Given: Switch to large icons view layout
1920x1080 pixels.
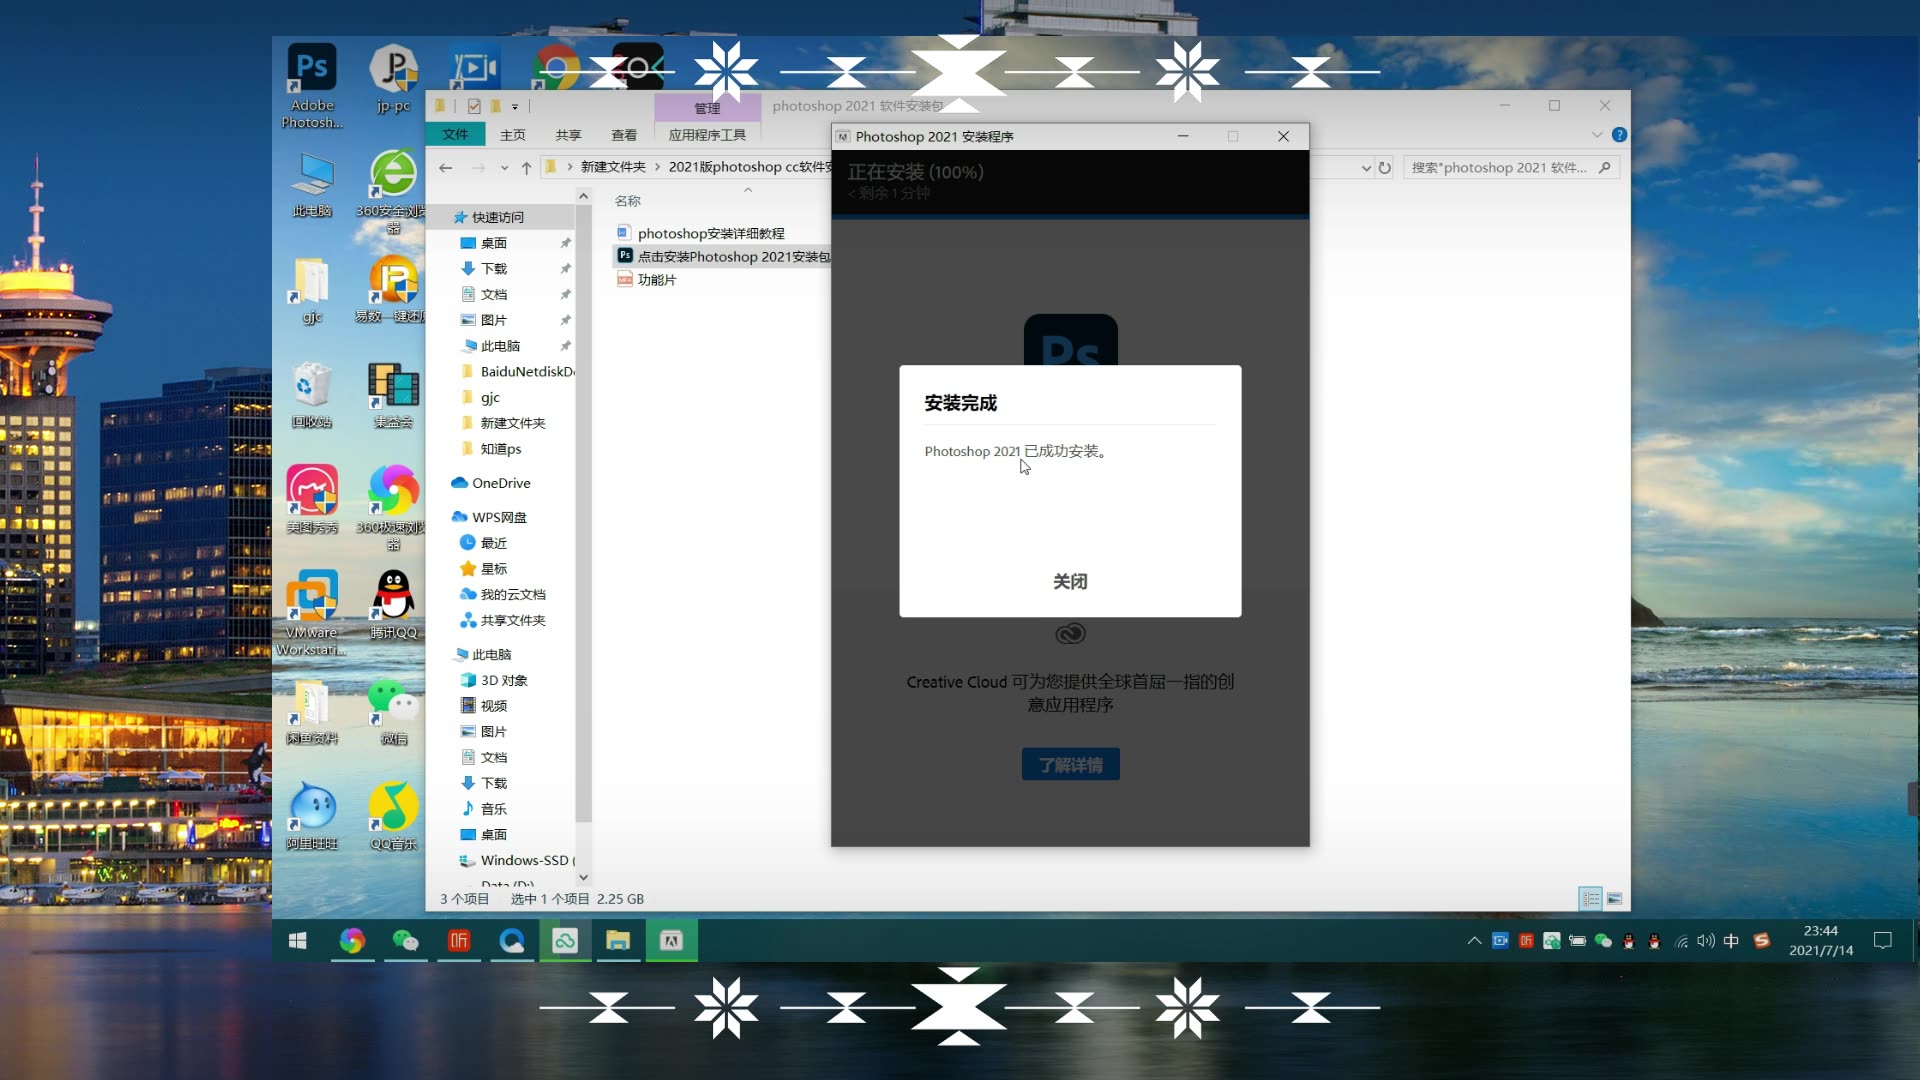Looking at the screenshot, I should [x=1614, y=898].
